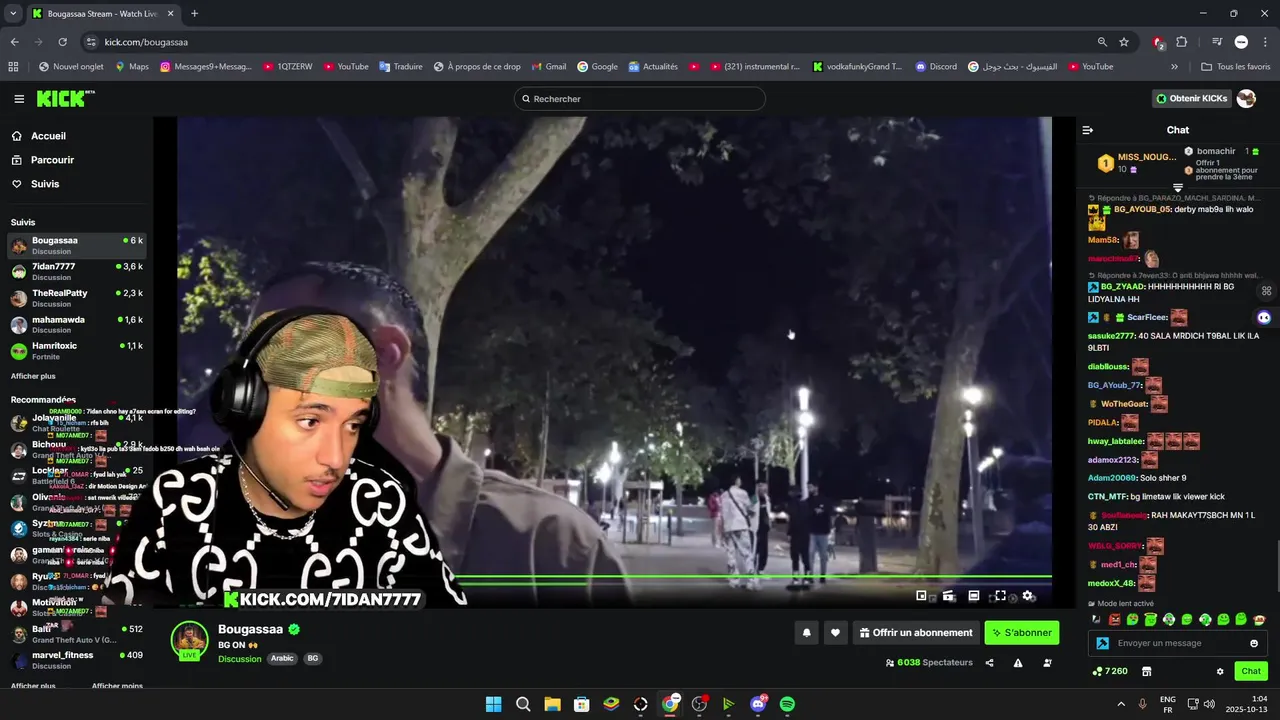The height and width of the screenshot is (720, 1280).
Task: Click BG_ZYAAD username in chat
Action: point(1122,287)
